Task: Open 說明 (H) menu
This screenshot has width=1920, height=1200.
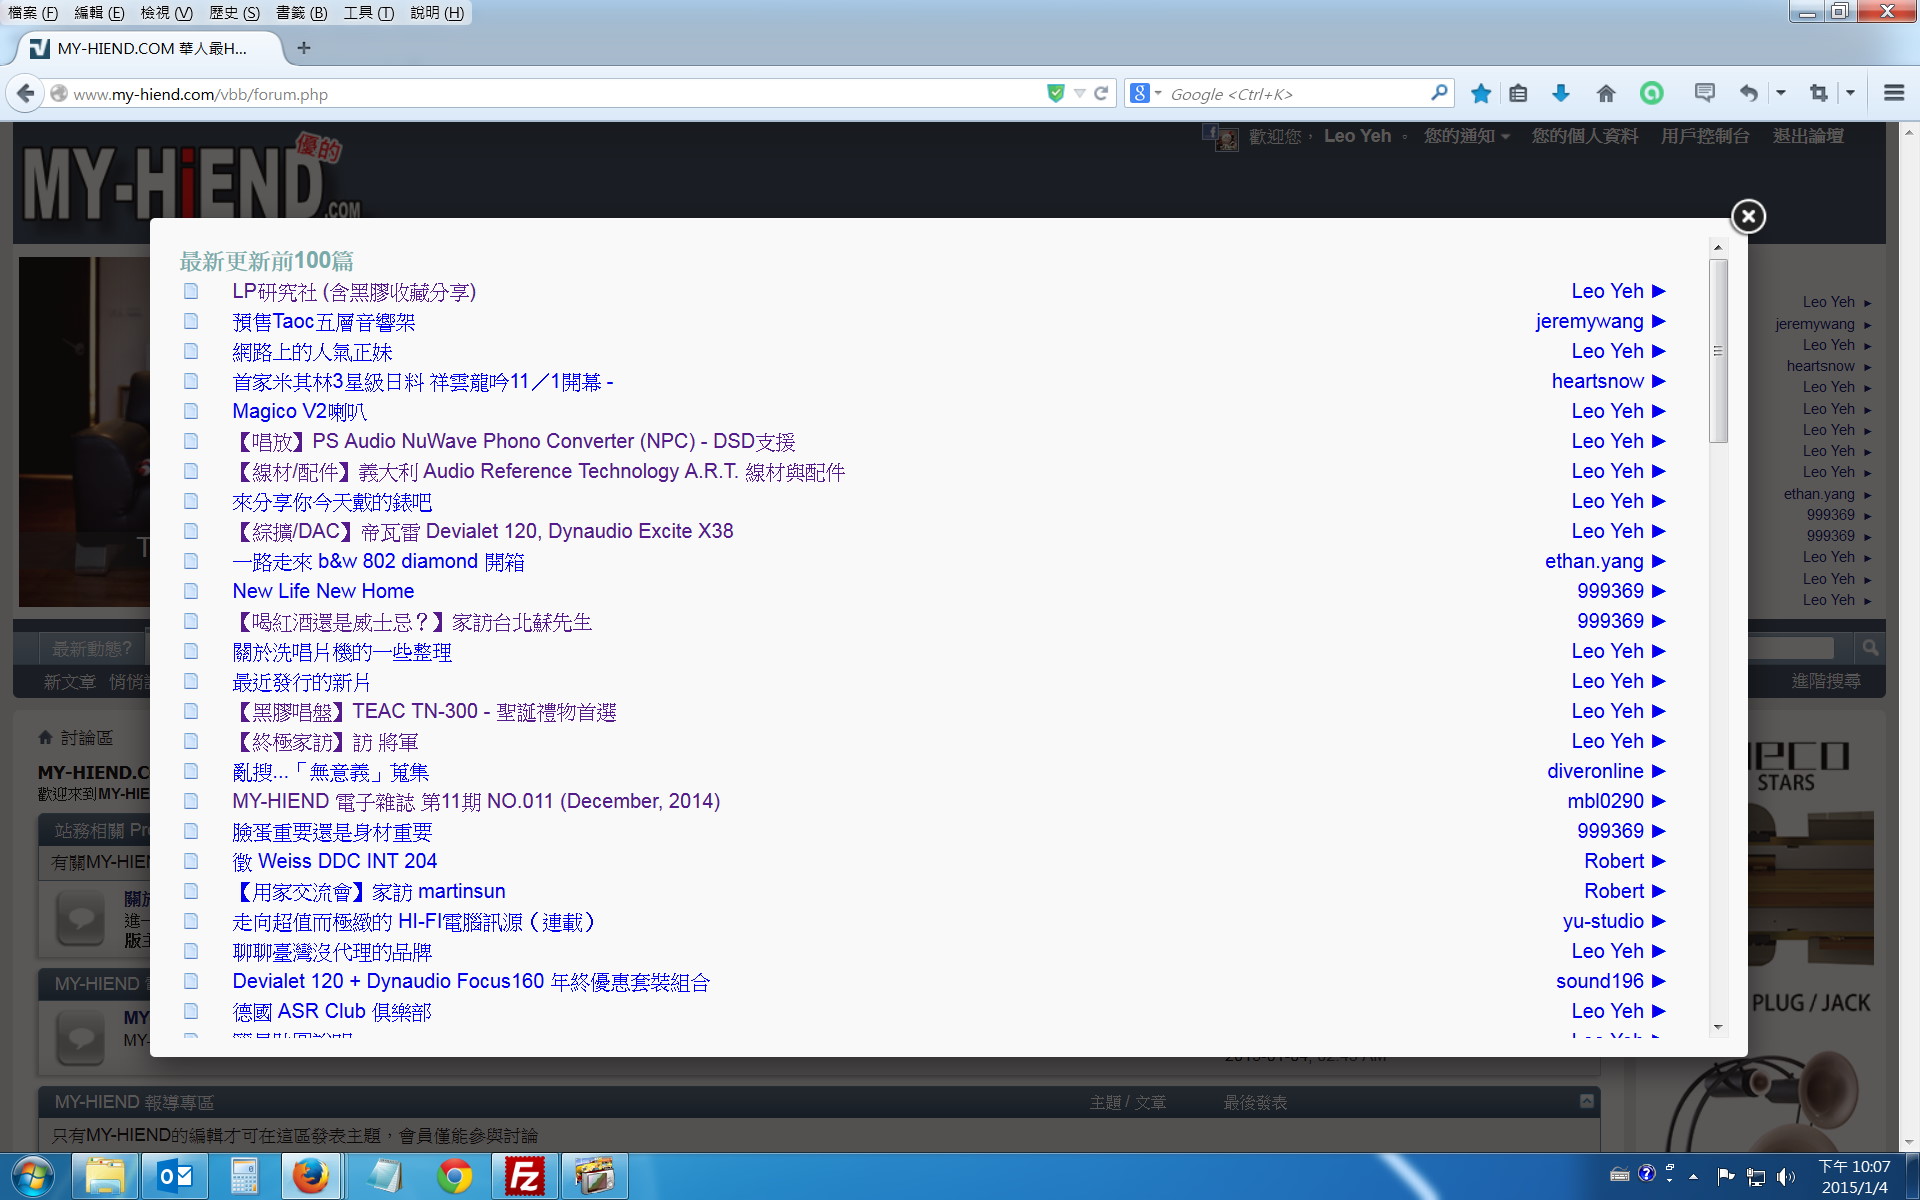Action: click(x=437, y=12)
